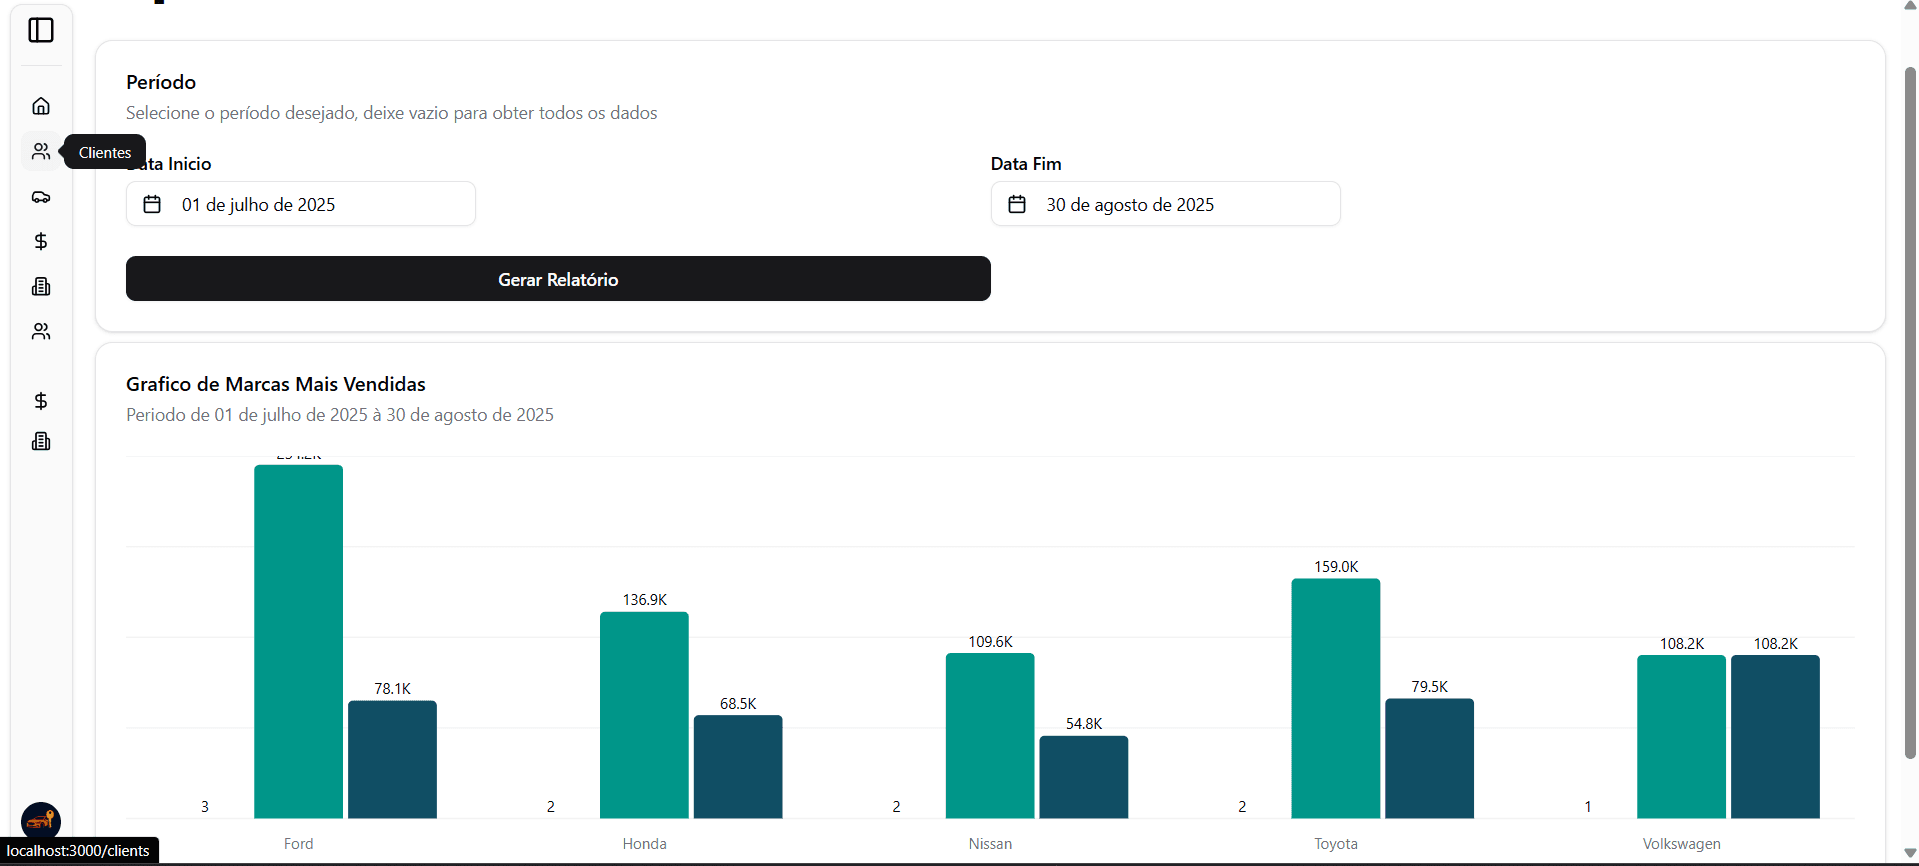Click Ford's tall teal bar
1919x866 pixels.
298,641
